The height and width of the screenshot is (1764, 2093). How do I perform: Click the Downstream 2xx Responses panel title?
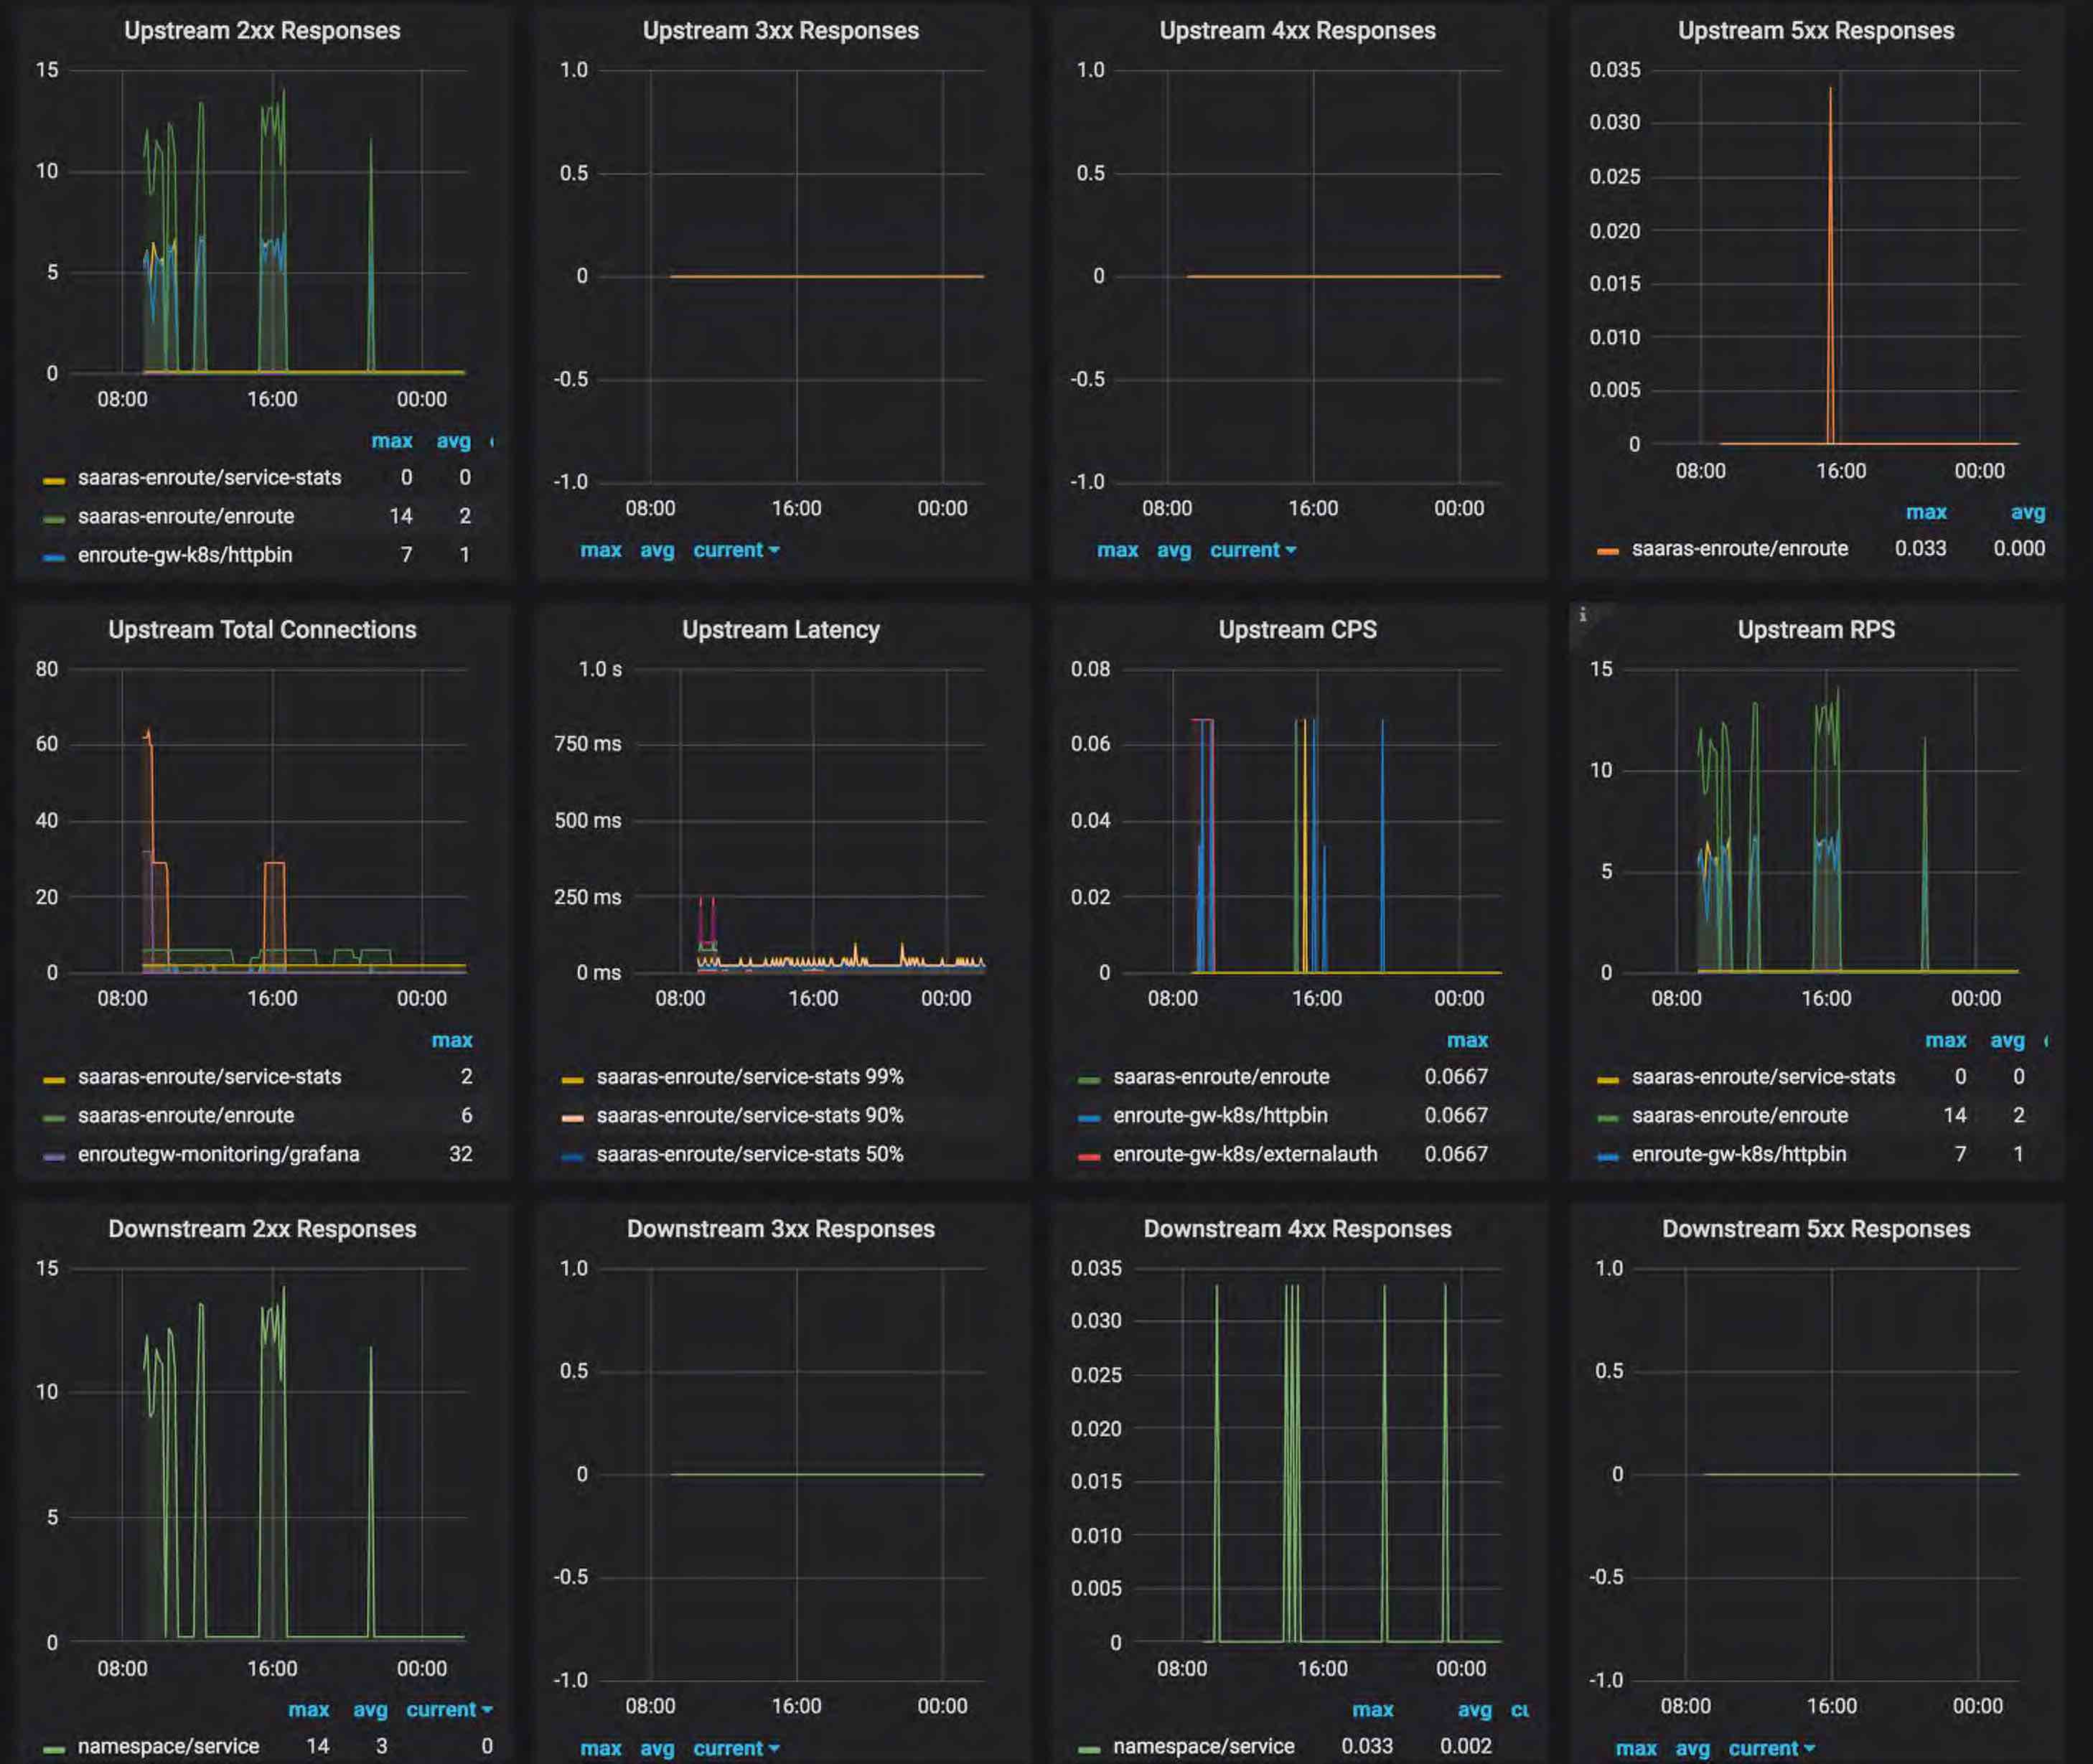[x=262, y=1229]
